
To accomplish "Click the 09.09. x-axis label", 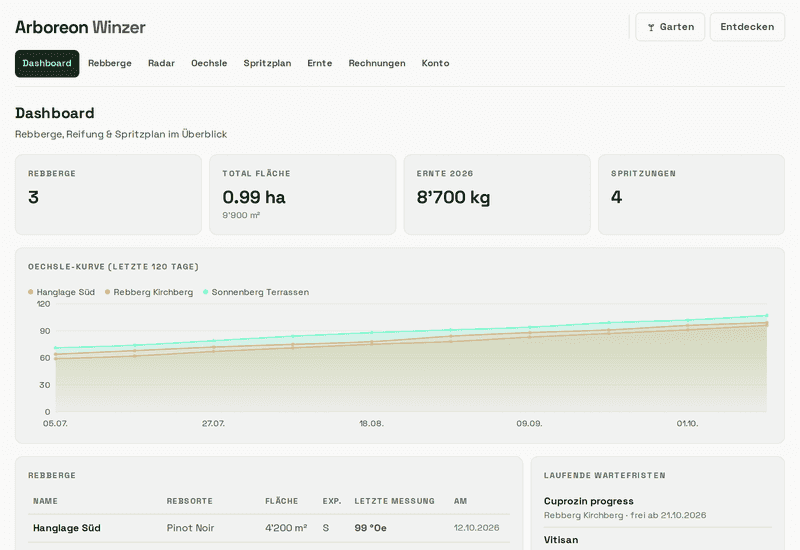I will (x=529, y=423).
